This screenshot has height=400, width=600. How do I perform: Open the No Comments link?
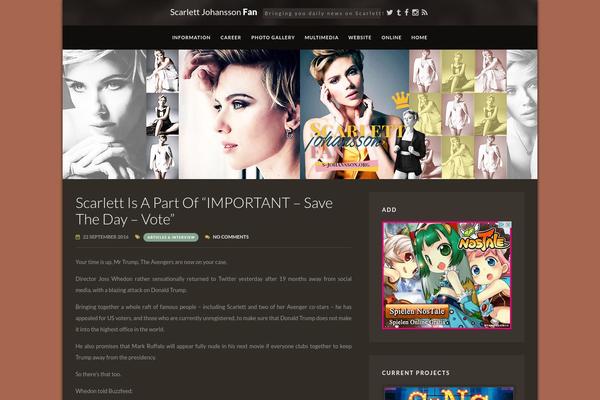pos(231,237)
